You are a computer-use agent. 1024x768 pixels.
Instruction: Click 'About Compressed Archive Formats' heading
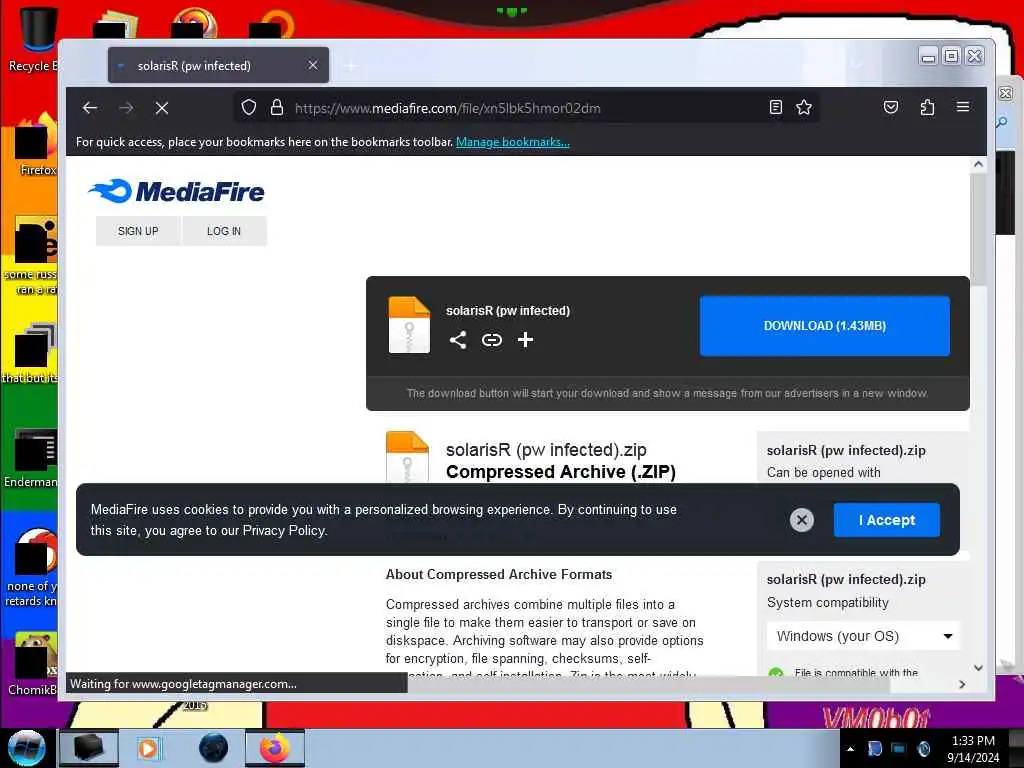pyautogui.click(x=499, y=575)
